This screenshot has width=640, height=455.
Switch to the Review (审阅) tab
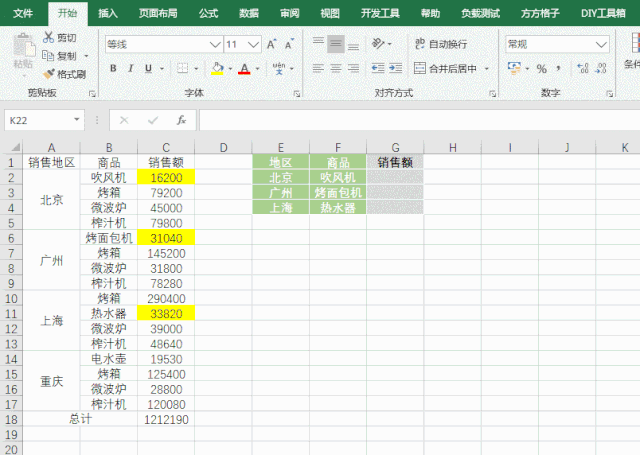[289, 13]
